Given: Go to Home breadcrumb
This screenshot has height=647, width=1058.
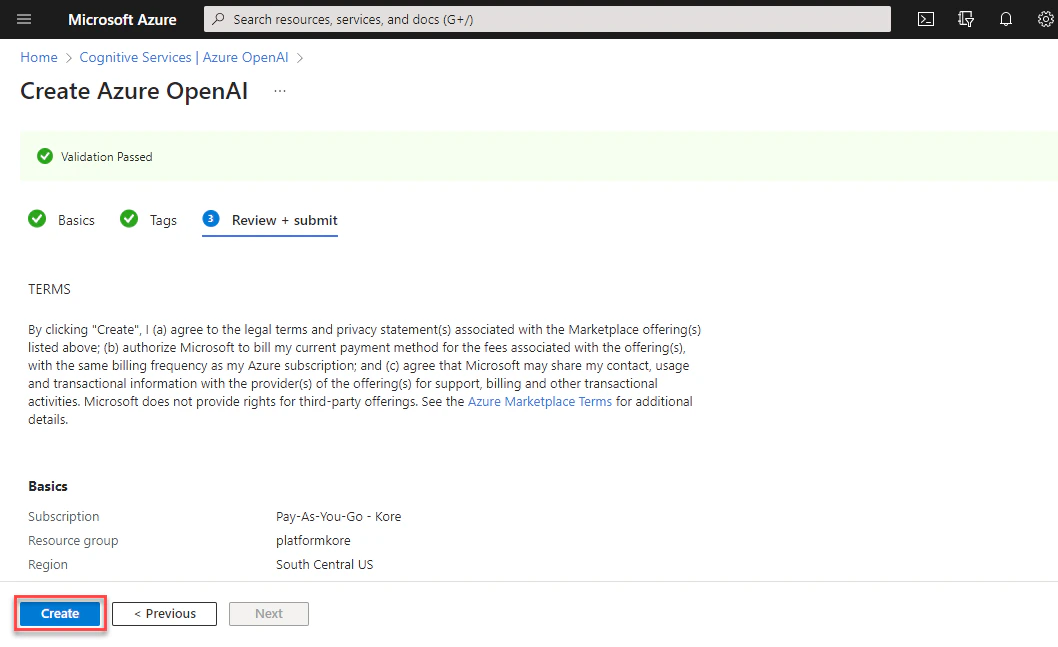Looking at the screenshot, I should click(x=38, y=57).
